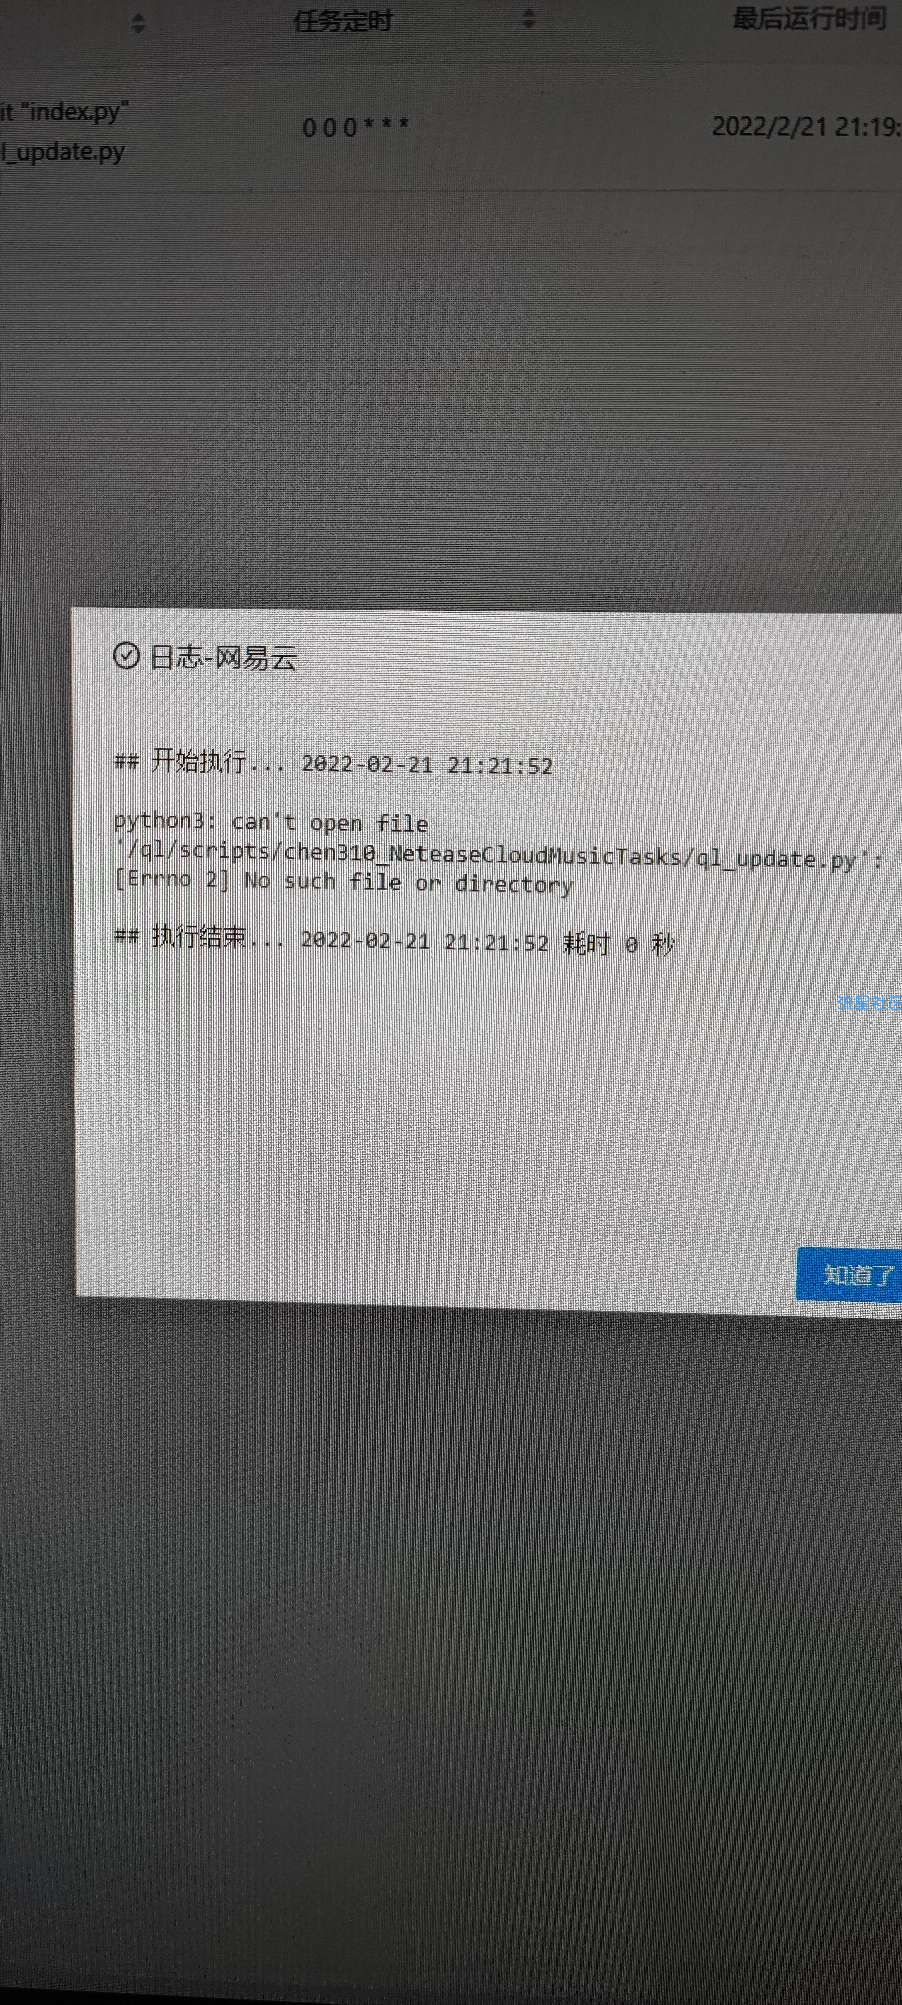Dismiss the log dialog with 知道了 button
Viewport: 902px width, 2005px height.
pyautogui.click(x=849, y=1275)
